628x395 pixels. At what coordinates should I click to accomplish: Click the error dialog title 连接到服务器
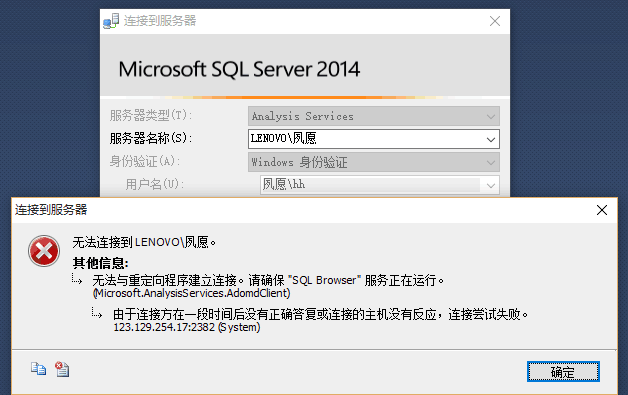(x=51, y=210)
